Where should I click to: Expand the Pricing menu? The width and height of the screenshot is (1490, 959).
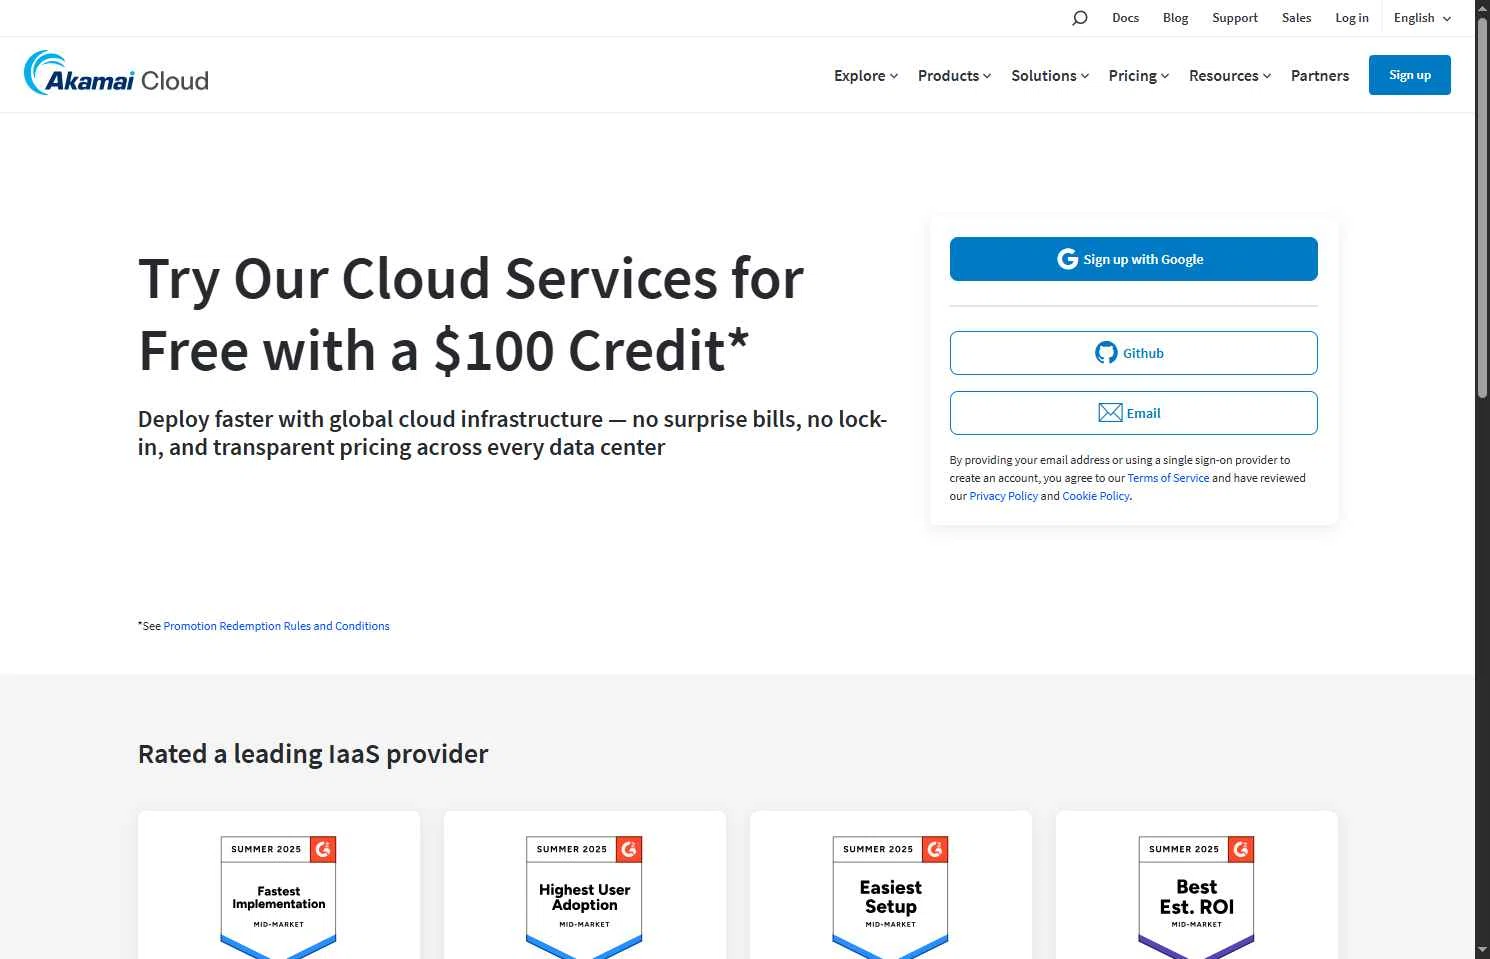1138,76
